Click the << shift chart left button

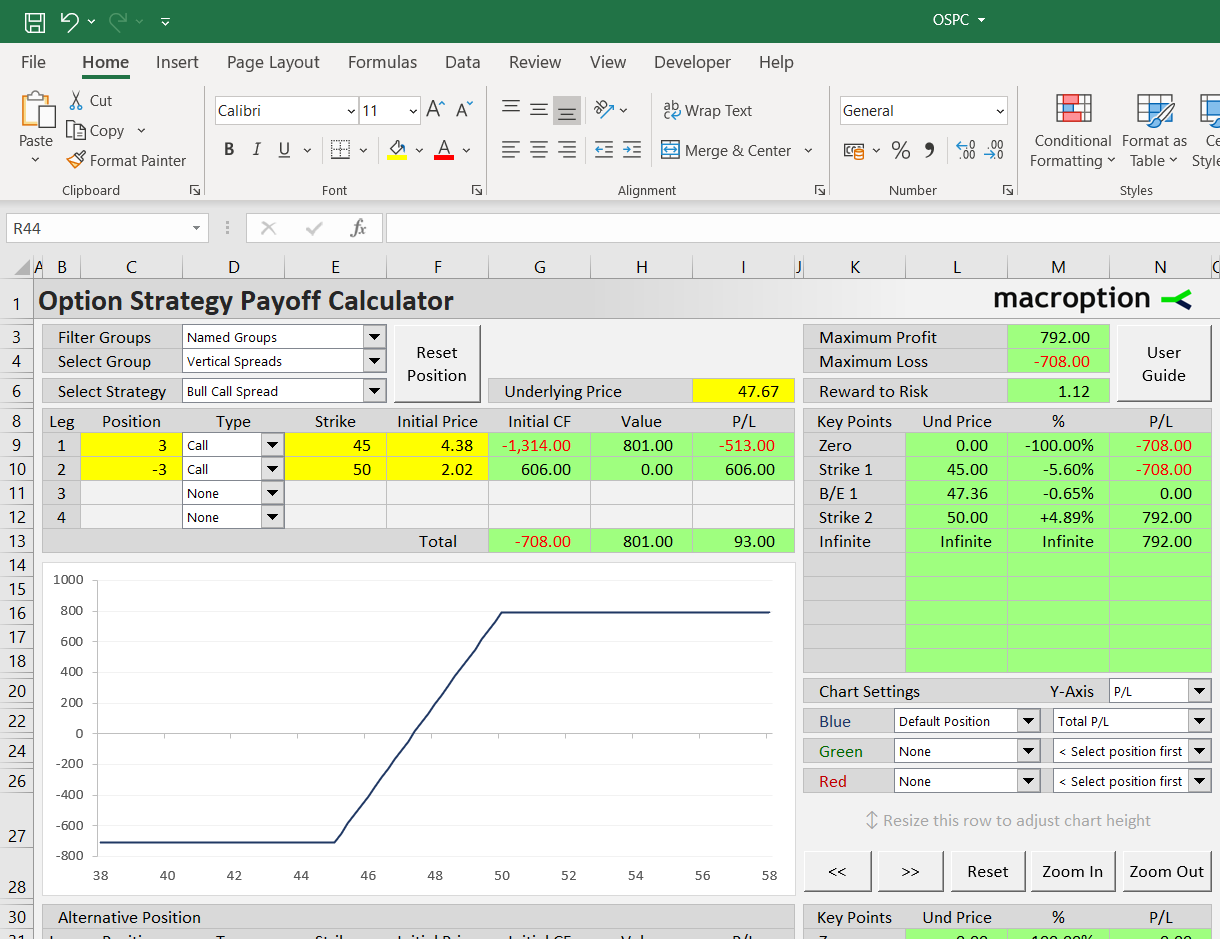(837, 871)
